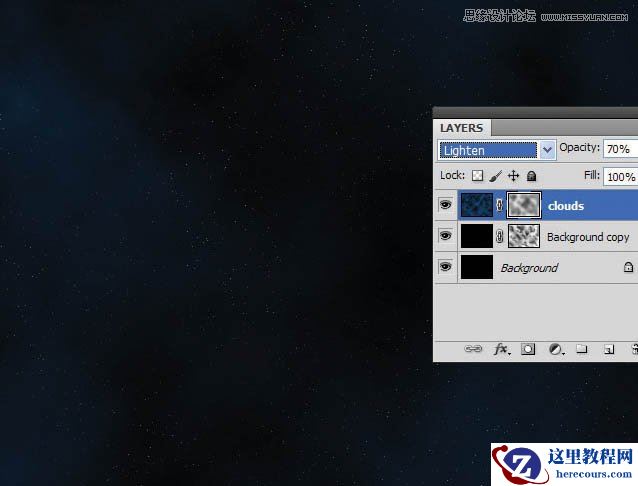This screenshot has height=486, width=638.
Task: Click the Link layers icon
Action: tap(473, 349)
